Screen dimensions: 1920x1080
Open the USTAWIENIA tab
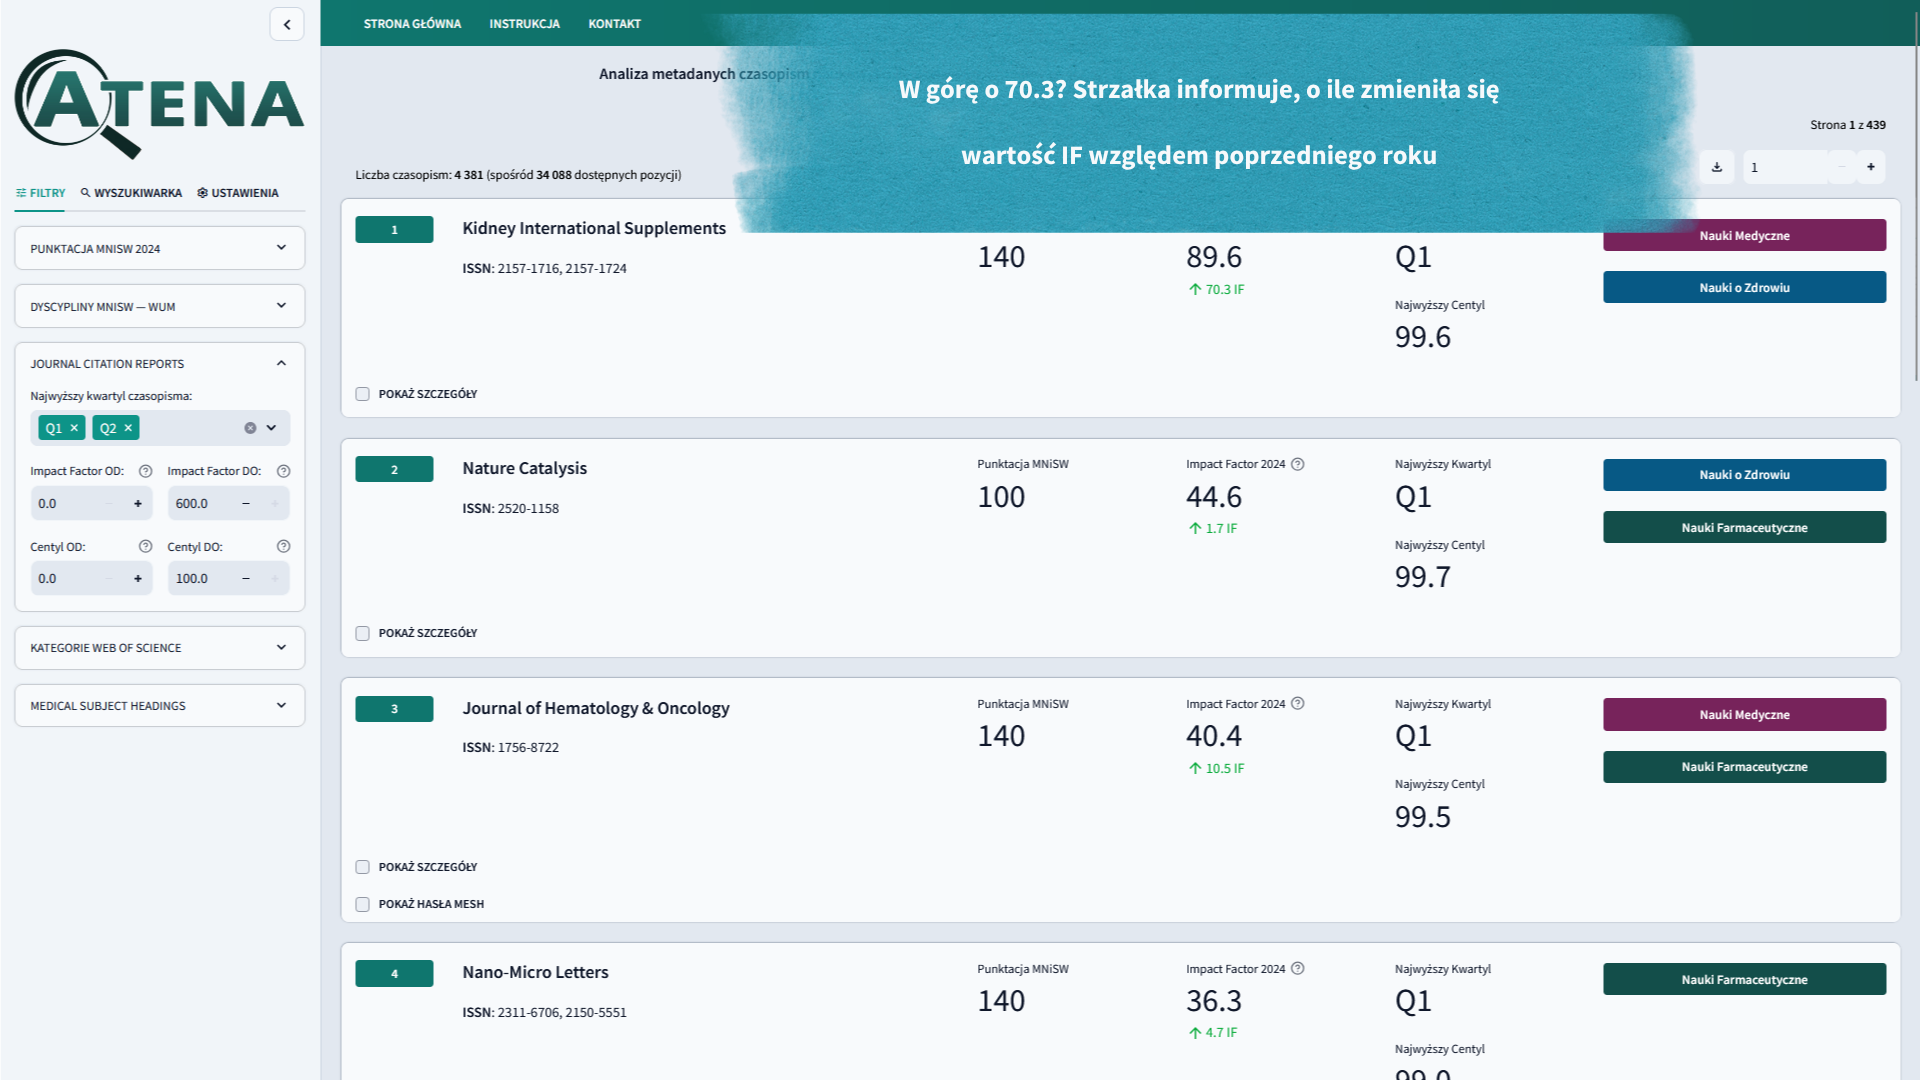point(238,193)
